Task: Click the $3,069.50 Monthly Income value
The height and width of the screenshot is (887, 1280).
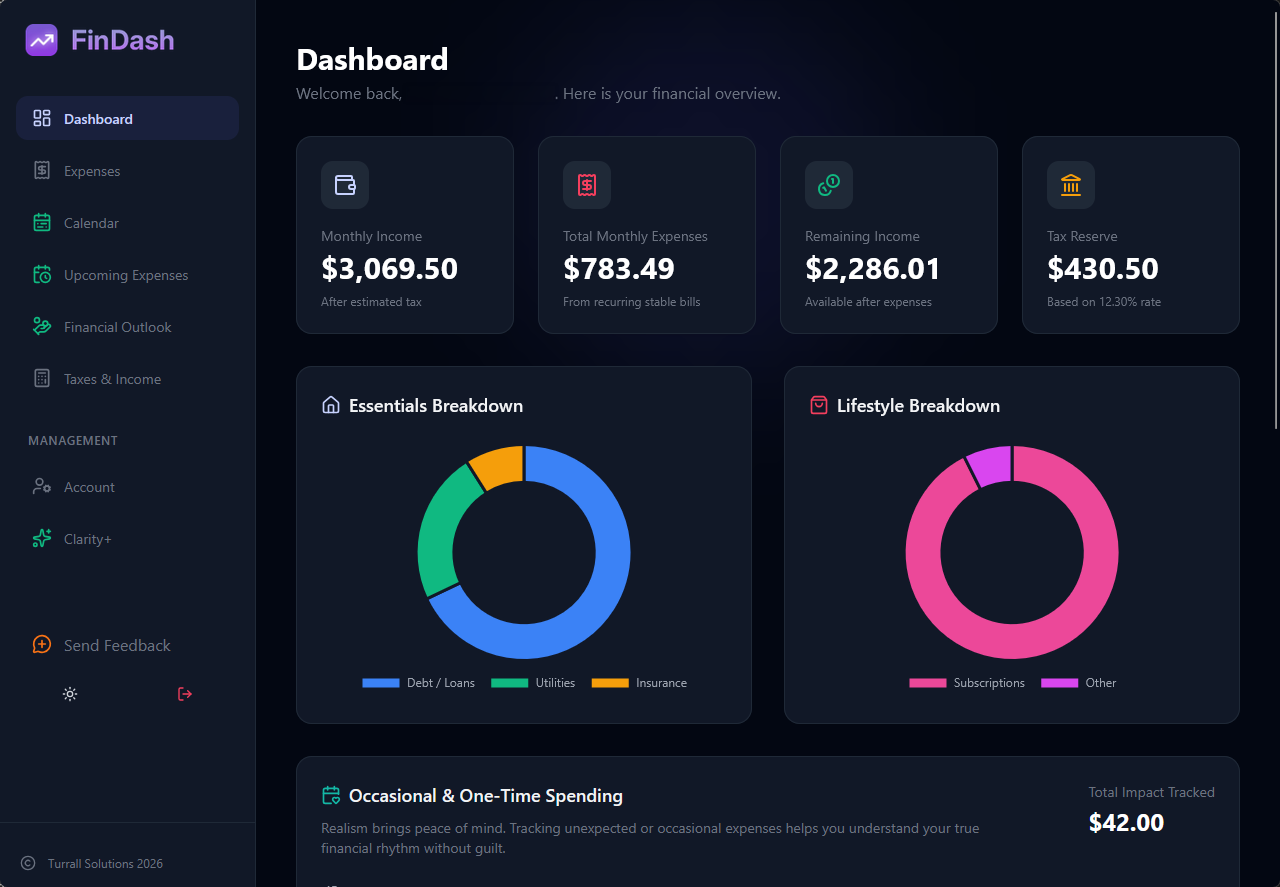Action: pos(389,268)
